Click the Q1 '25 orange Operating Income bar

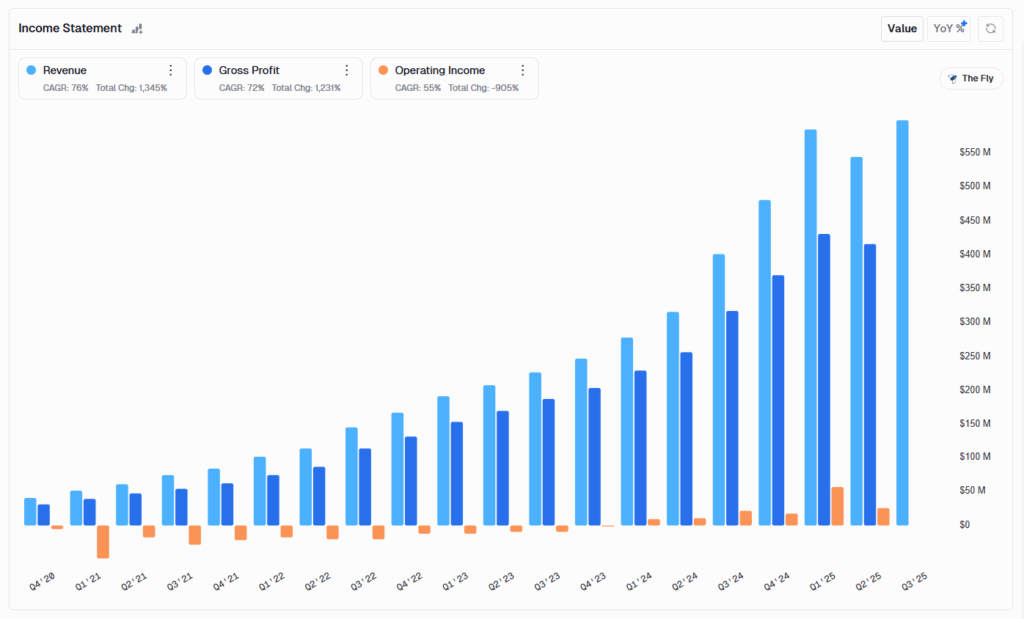(837, 506)
